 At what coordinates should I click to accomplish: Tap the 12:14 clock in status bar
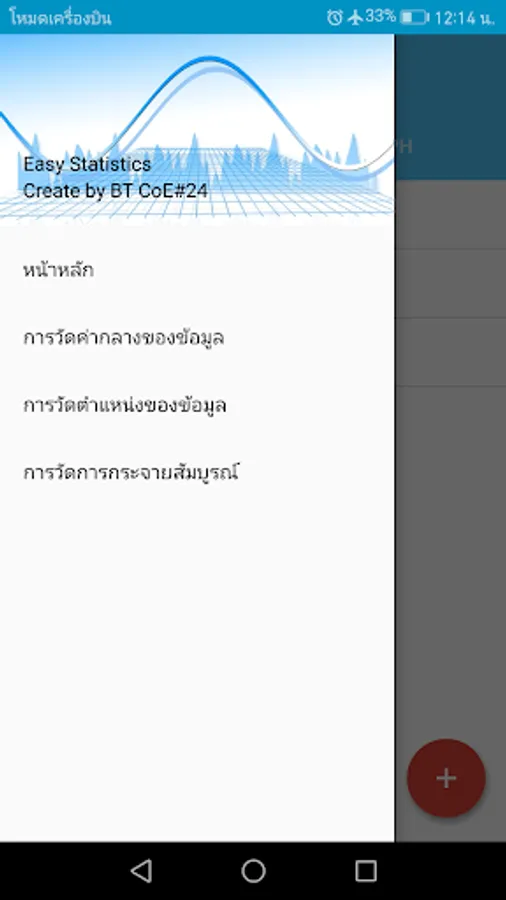click(464, 18)
